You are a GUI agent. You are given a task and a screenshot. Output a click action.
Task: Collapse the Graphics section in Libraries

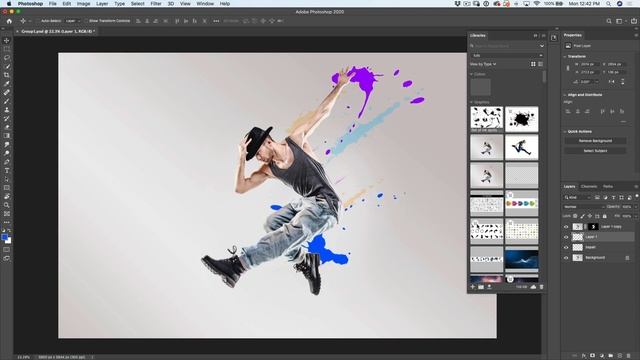[x=471, y=102]
